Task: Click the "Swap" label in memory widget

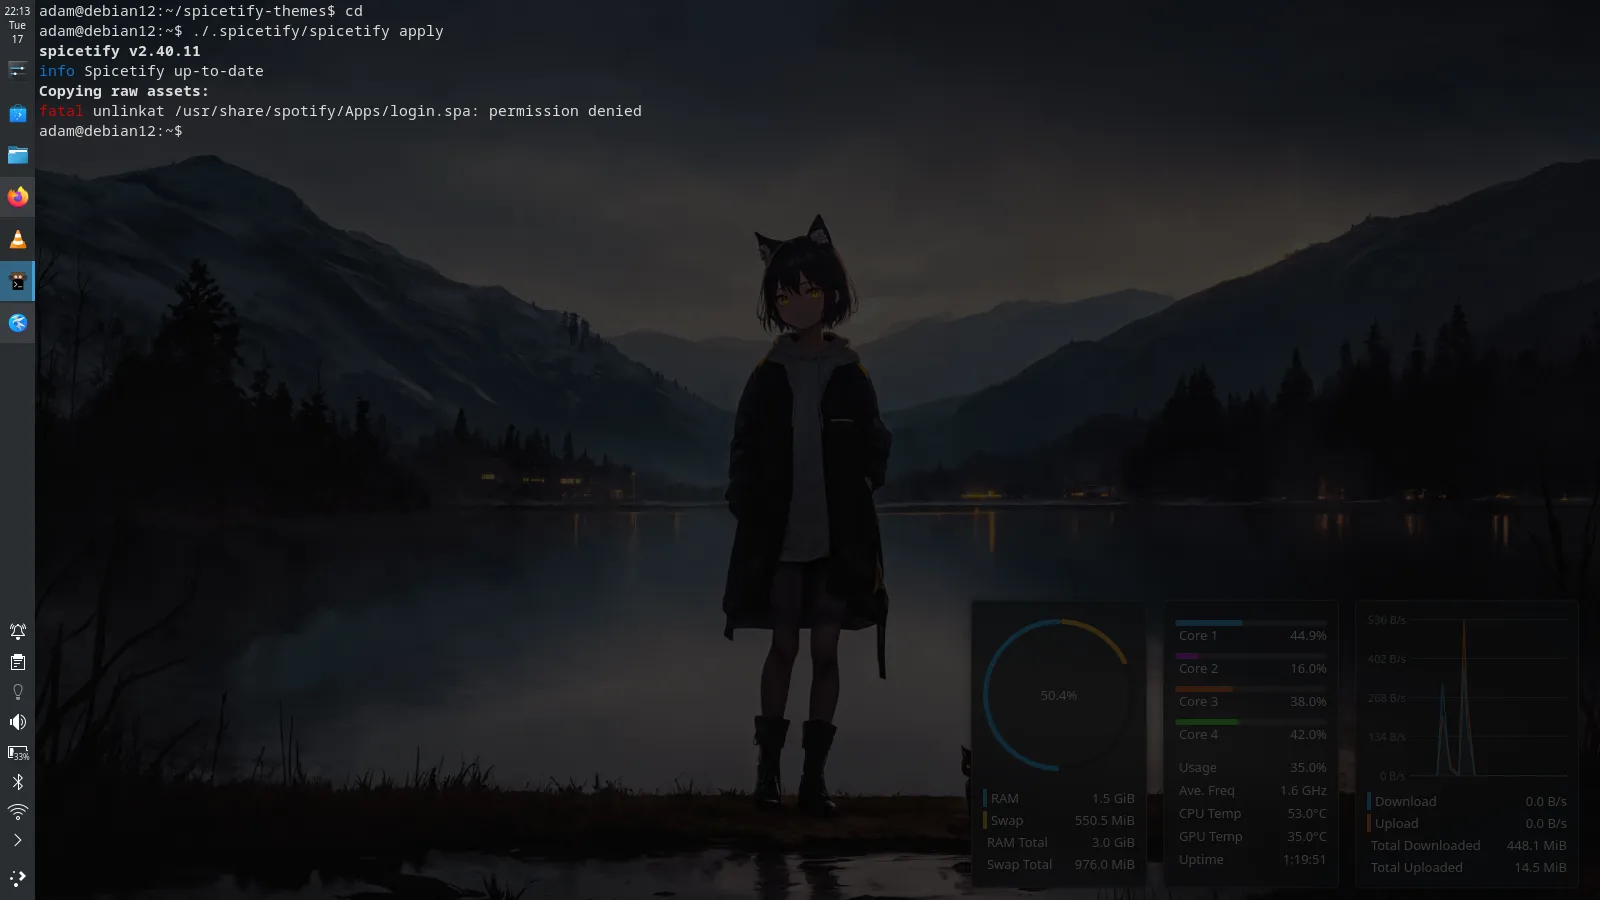Action: (x=1007, y=820)
